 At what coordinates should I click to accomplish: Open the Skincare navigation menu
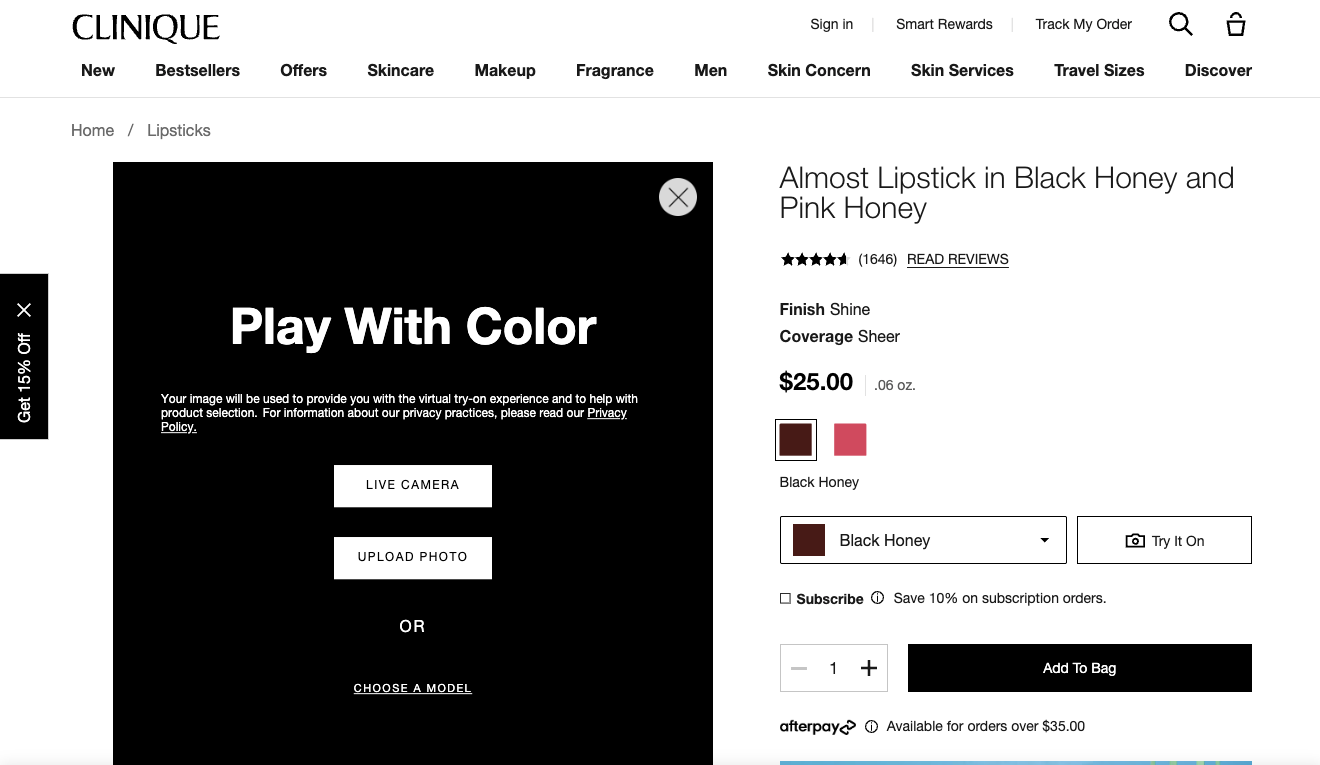point(400,70)
